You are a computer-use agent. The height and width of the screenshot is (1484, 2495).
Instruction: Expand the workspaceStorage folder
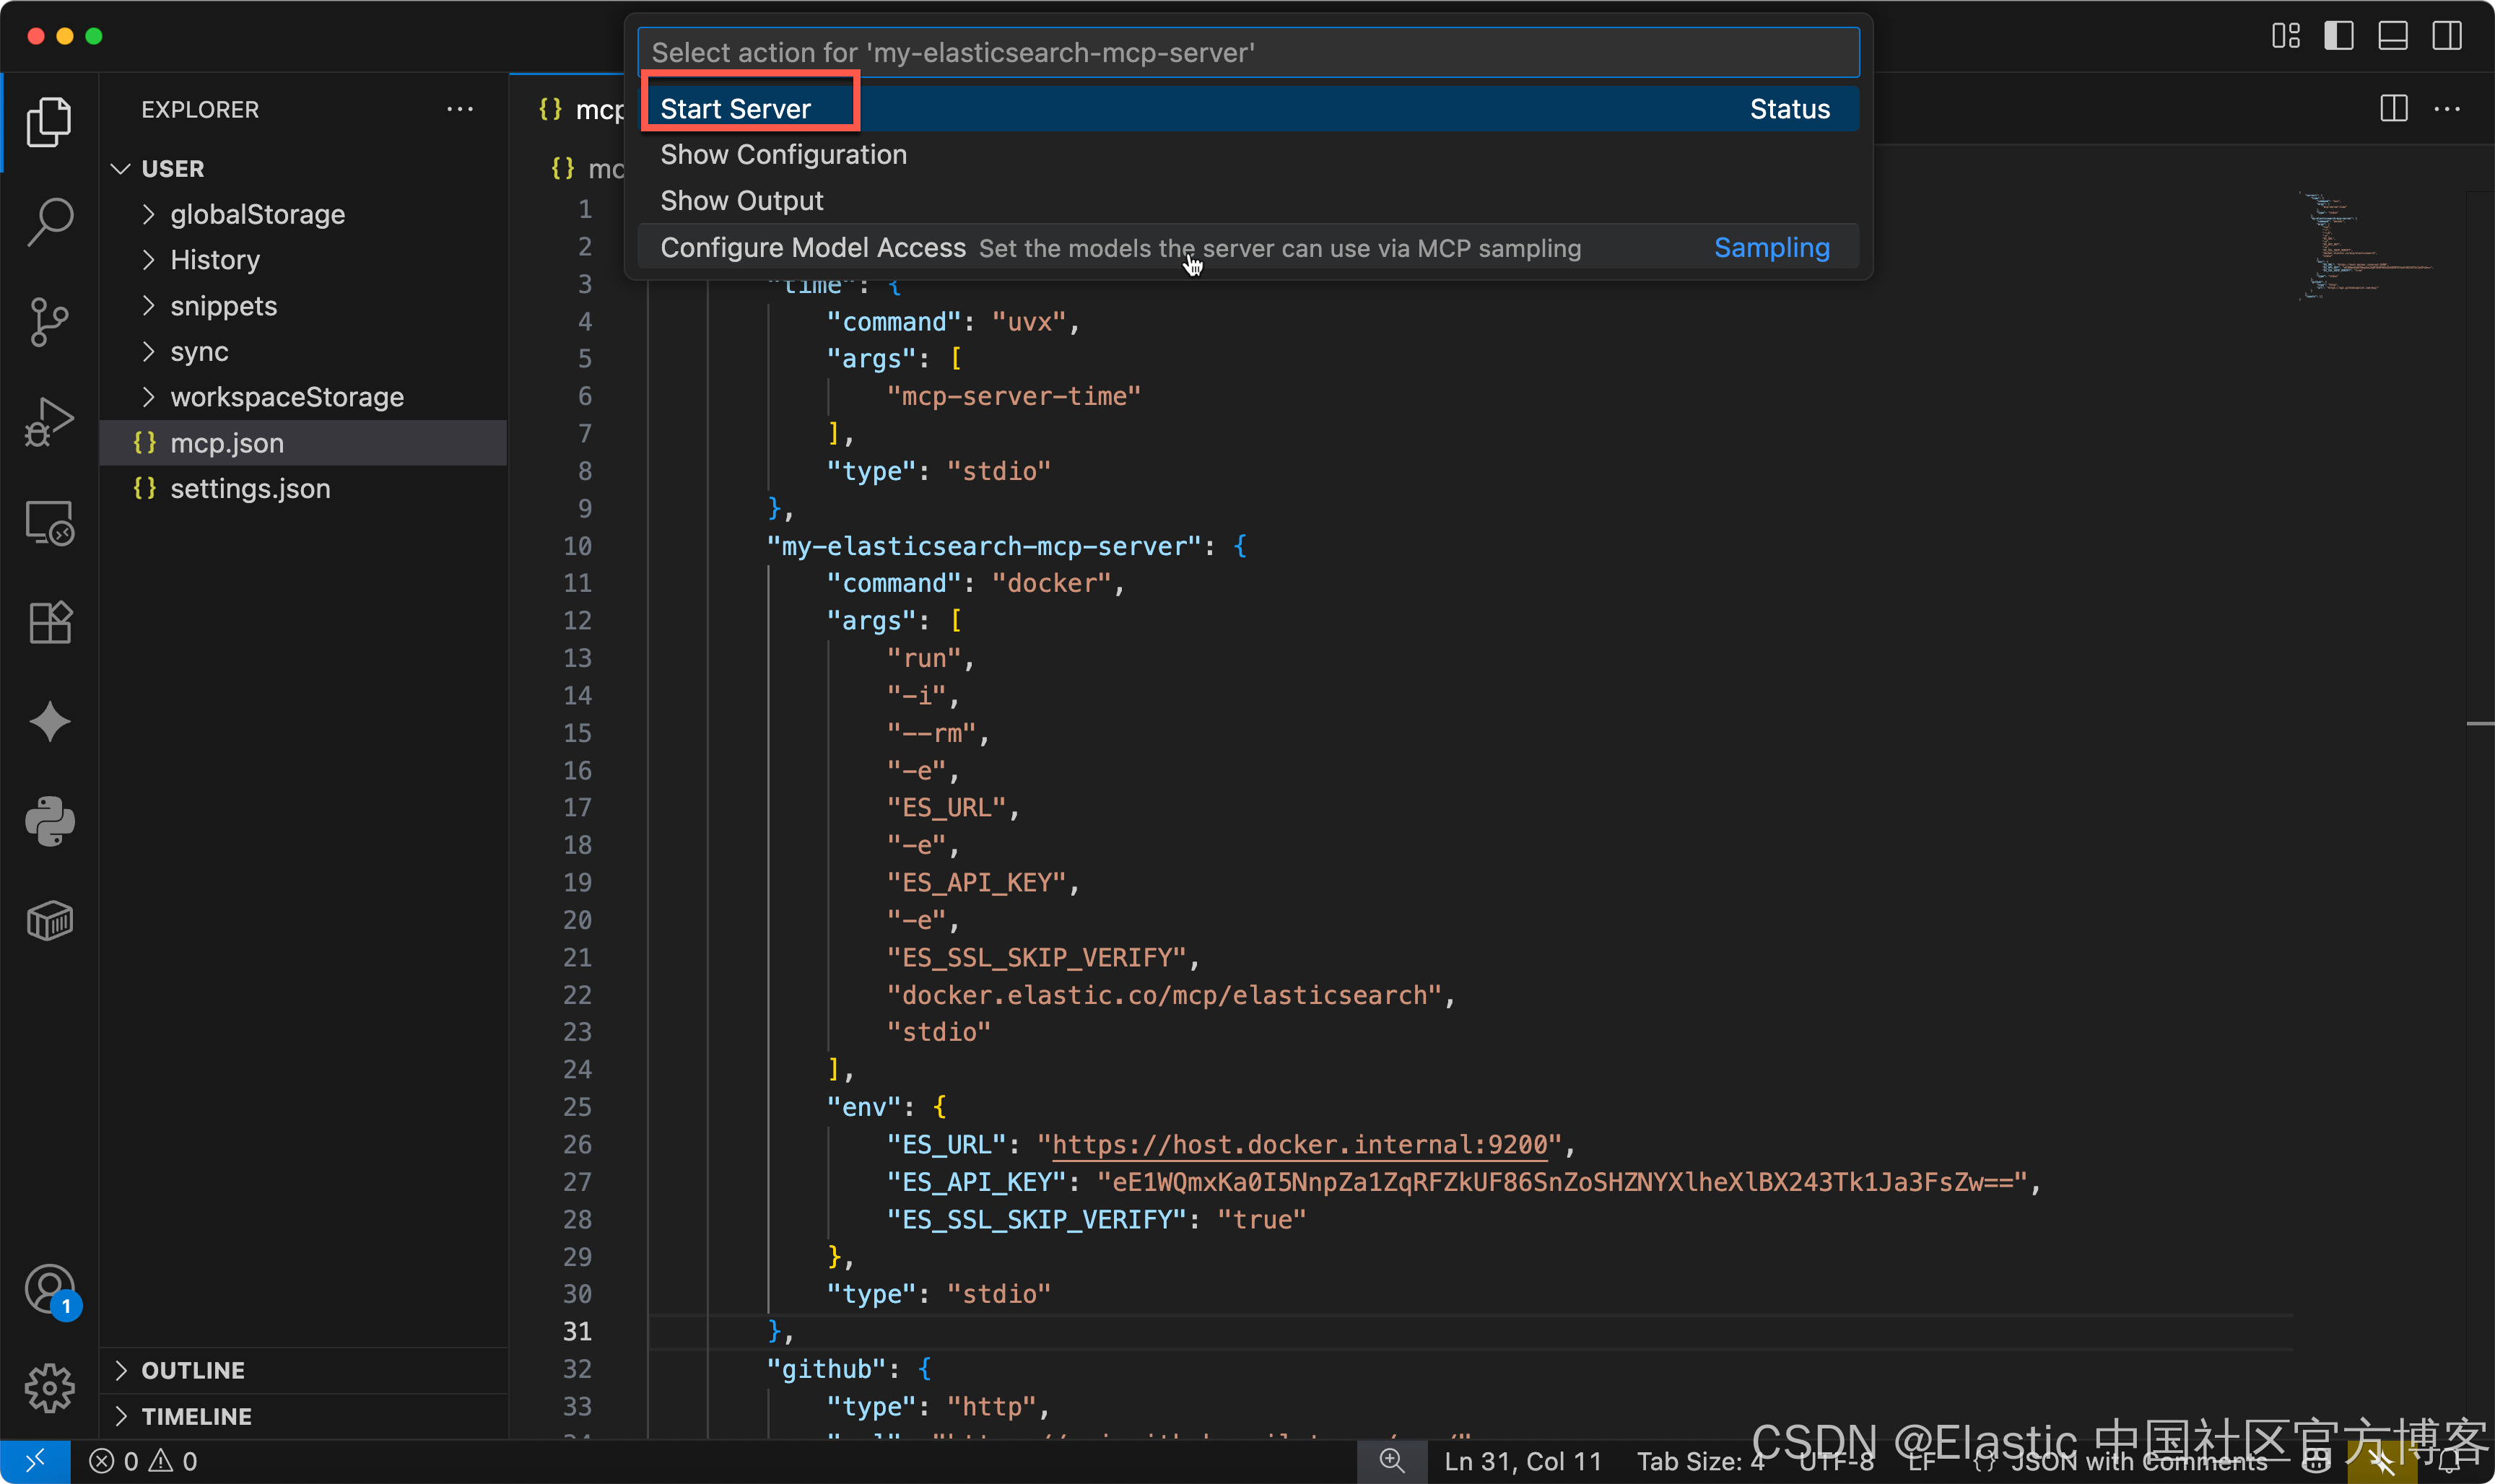[304, 397]
